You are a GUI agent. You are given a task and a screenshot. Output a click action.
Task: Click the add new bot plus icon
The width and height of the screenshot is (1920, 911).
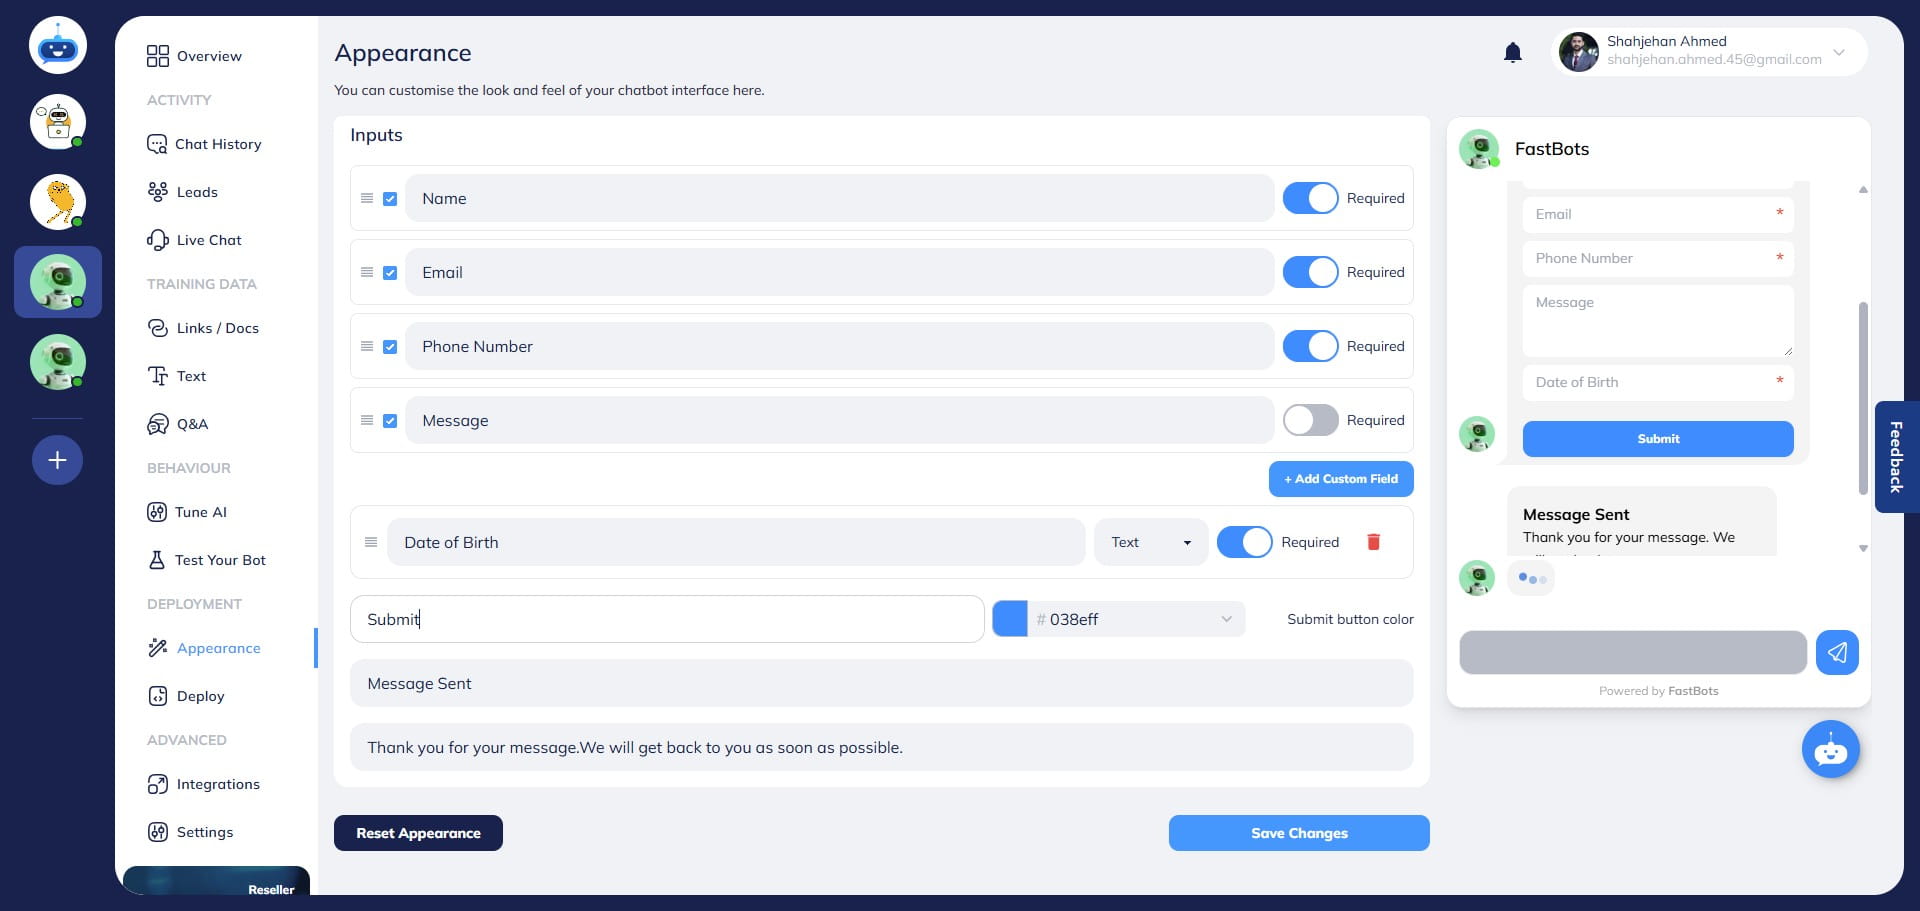click(x=57, y=460)
